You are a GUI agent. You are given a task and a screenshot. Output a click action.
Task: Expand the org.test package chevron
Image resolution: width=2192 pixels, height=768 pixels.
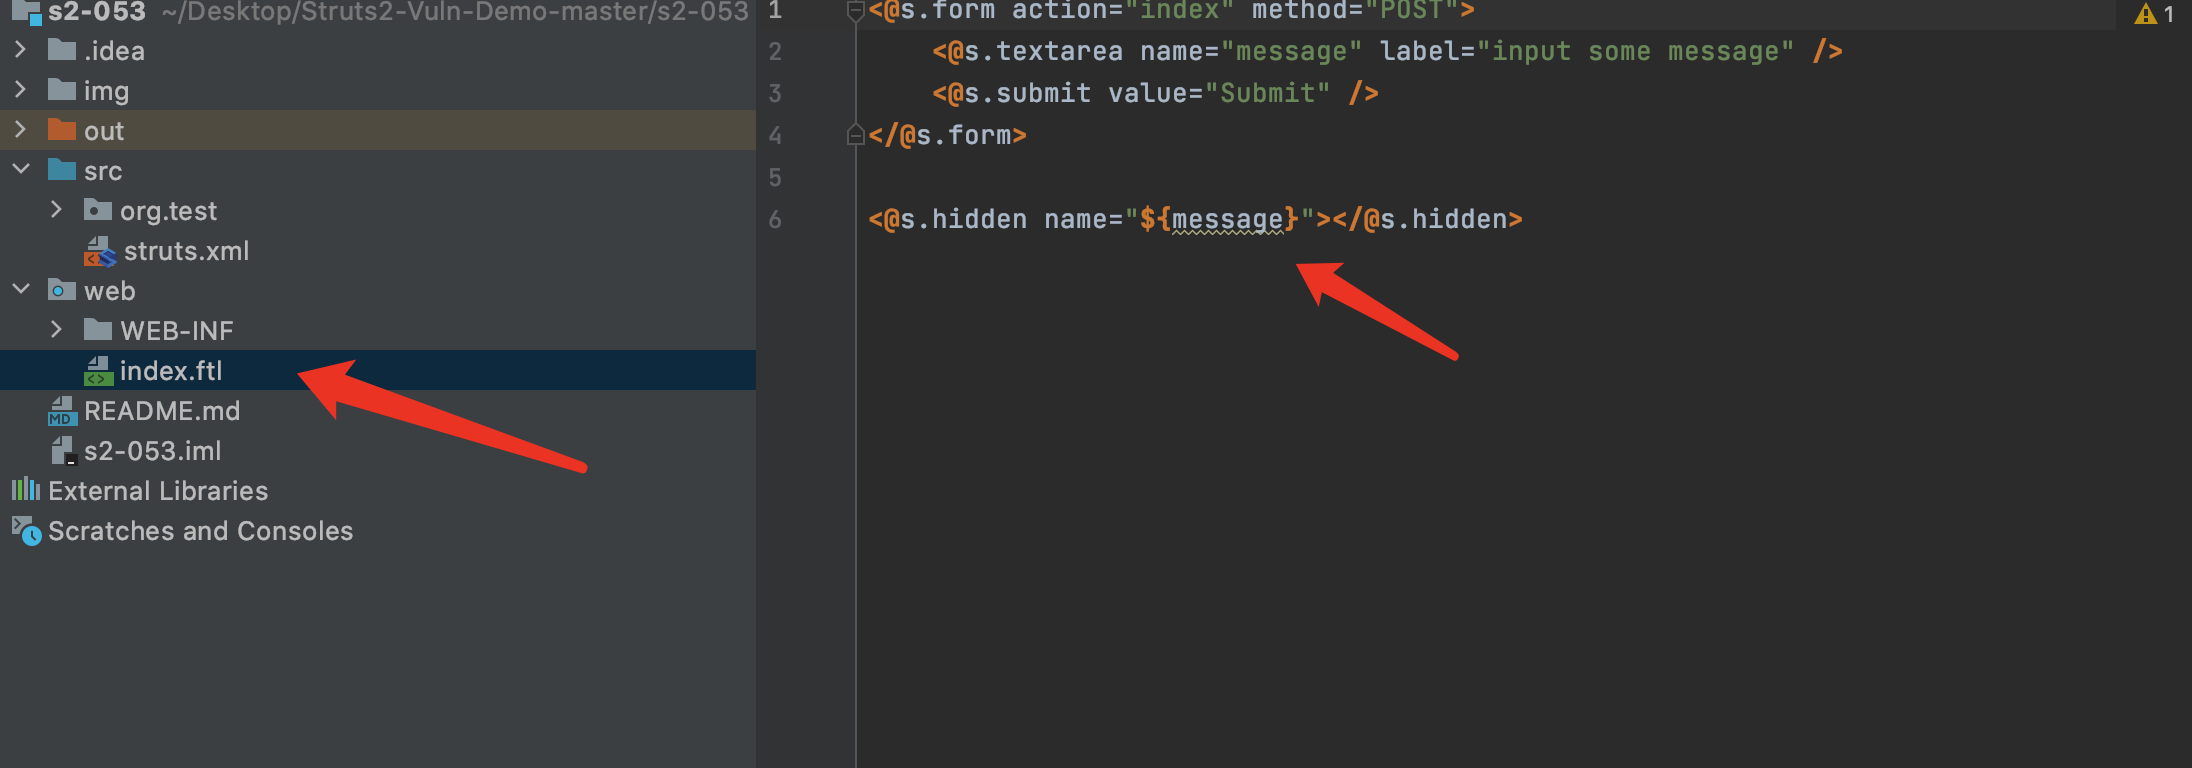pyautogui.click(x=56, y=209)
